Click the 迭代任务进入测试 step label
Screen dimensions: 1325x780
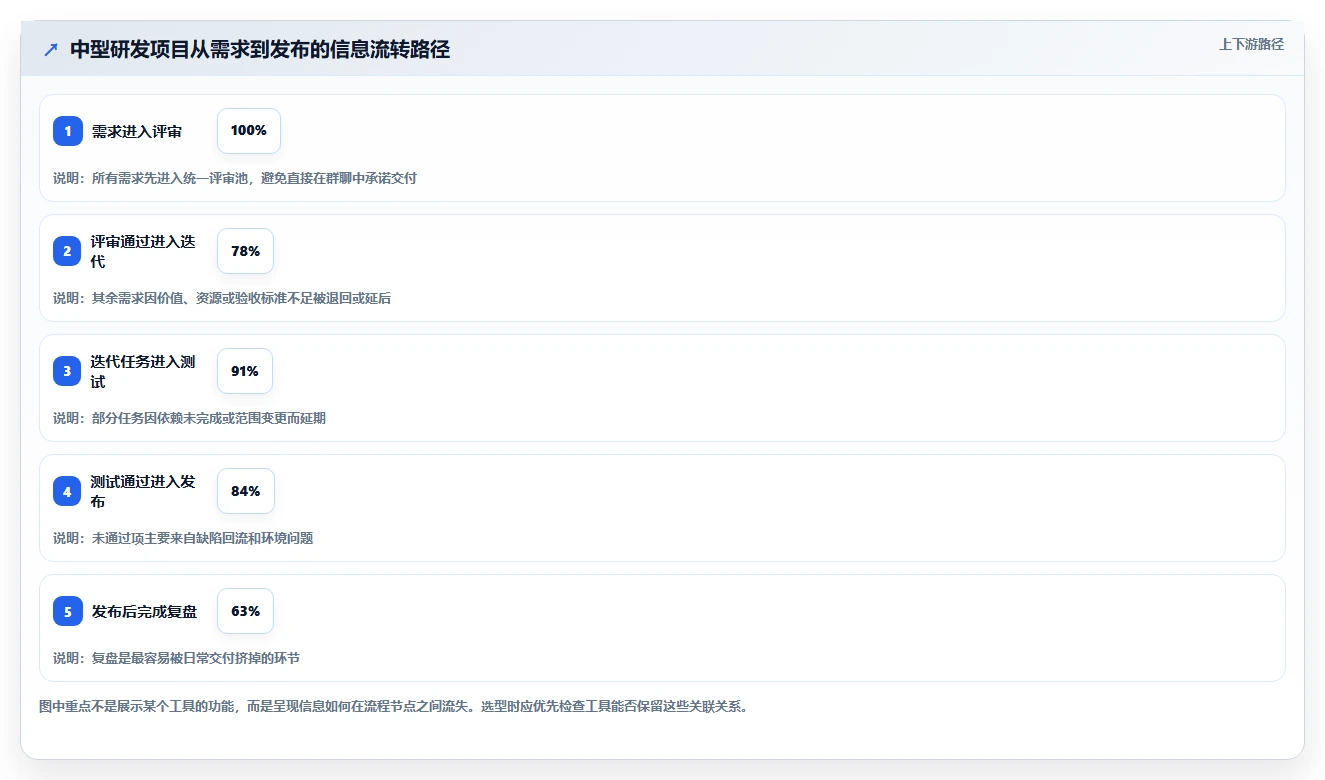(x=143, y=371)
